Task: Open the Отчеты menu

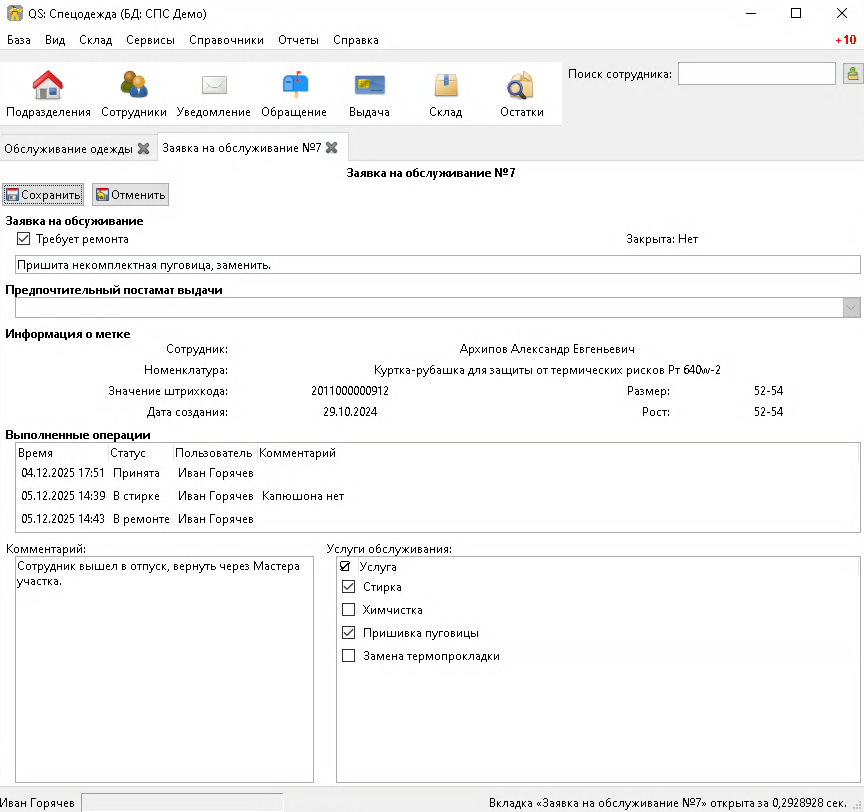Action: click(x=298, y=40)
